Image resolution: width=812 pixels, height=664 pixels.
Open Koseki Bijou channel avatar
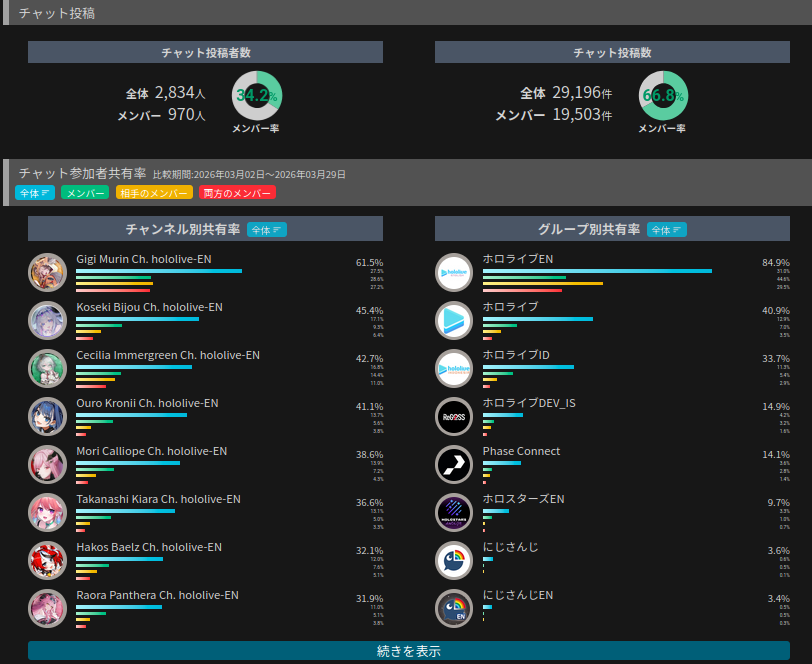[x=47, y=321]
